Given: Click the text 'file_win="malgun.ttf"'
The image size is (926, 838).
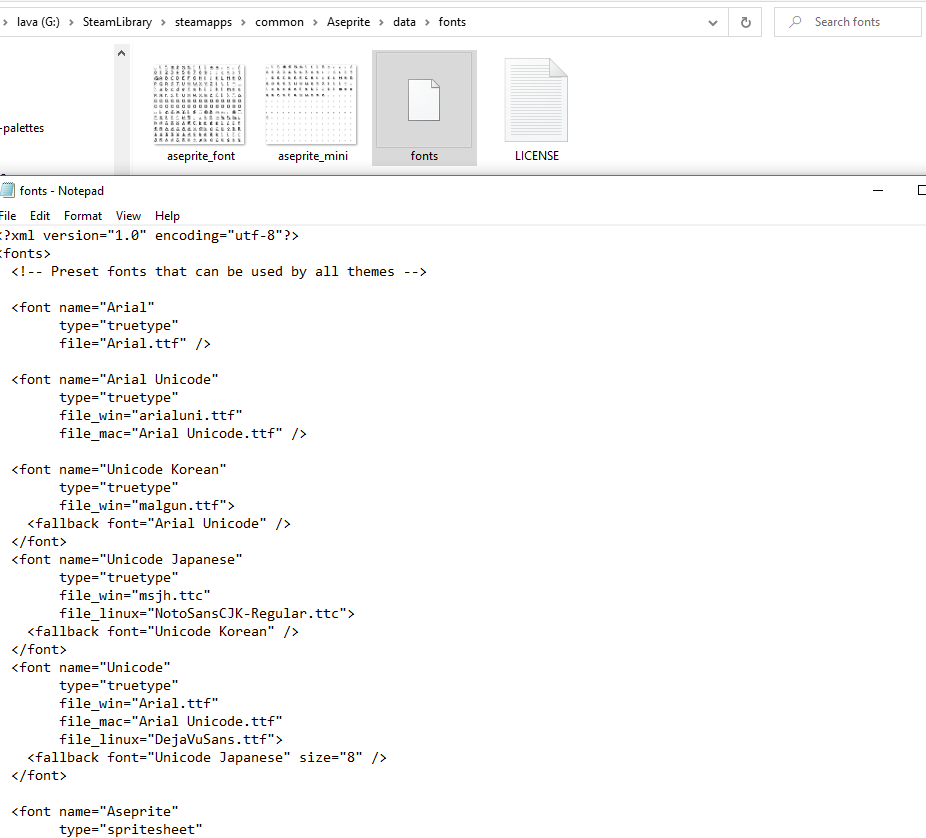Looking at the screenshot, I should coord(143,506).
